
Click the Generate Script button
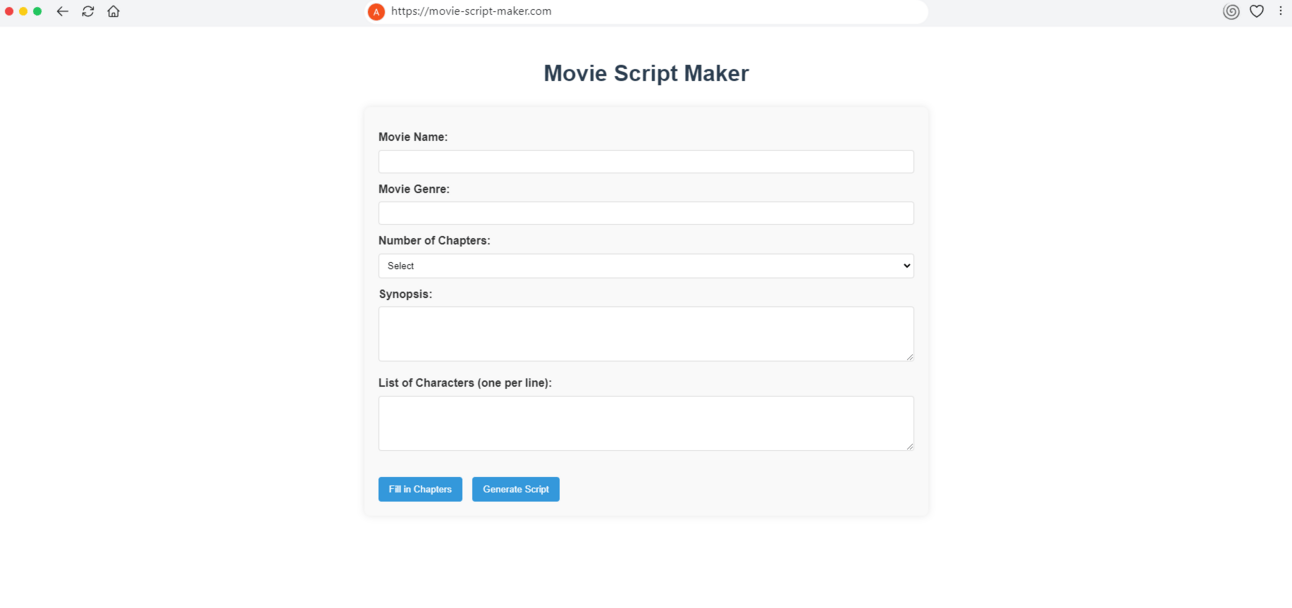coord(516,489)
